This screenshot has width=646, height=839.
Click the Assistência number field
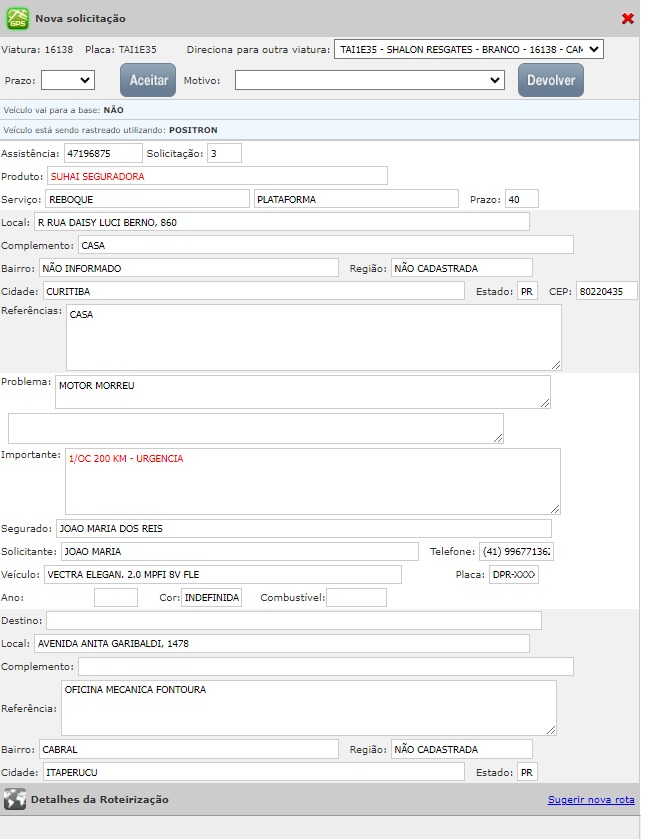tap(103, 154)
